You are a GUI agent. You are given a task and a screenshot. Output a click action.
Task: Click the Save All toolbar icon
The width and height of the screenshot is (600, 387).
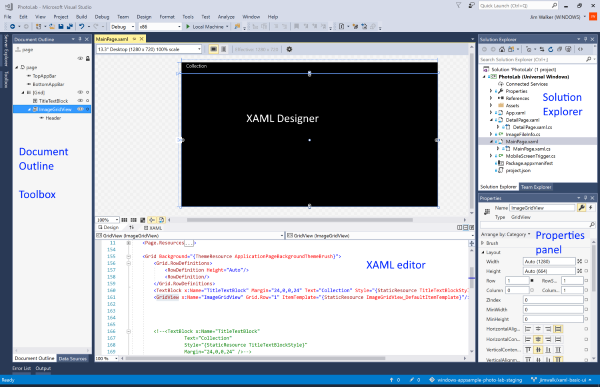coord(70,26)
